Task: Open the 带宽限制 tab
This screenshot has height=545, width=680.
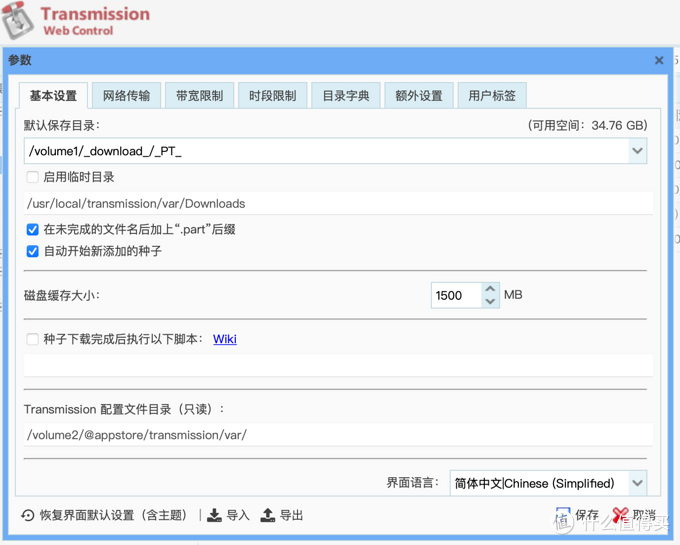Action: pyautogui.click(x=199, y=95)
